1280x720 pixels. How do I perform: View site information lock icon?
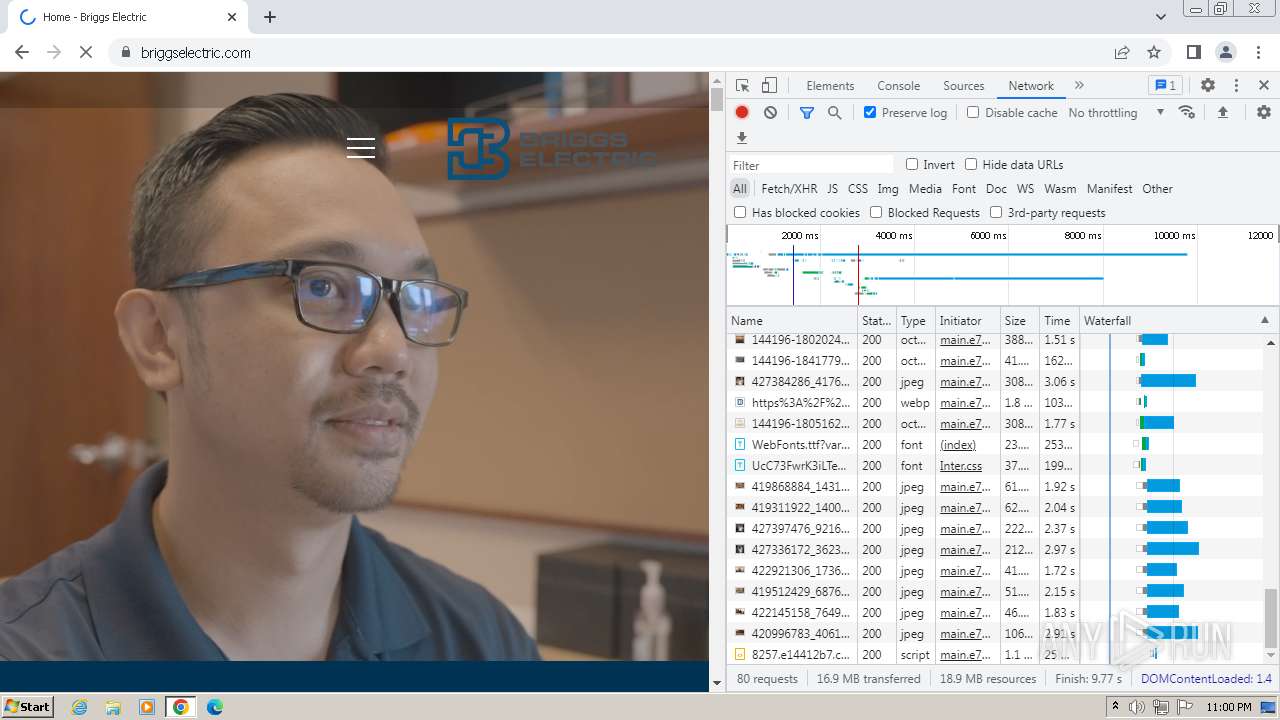coord(126,52)
